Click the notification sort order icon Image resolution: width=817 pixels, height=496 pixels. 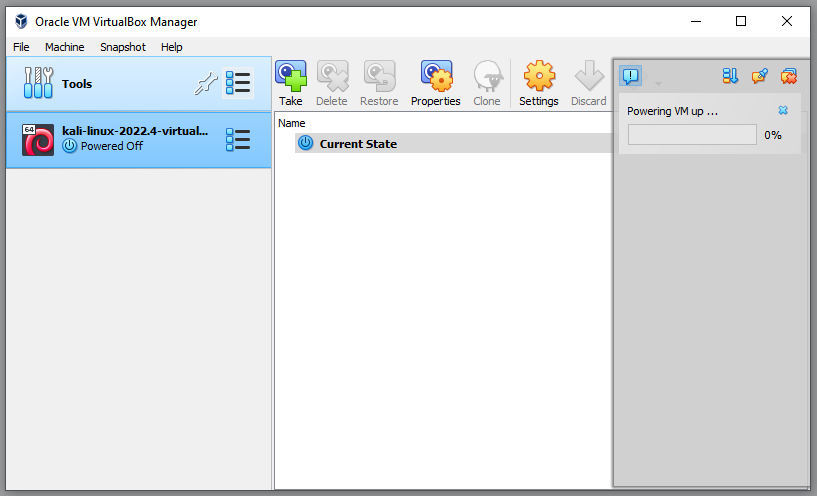pyautogui.click(x=730, y=76)
